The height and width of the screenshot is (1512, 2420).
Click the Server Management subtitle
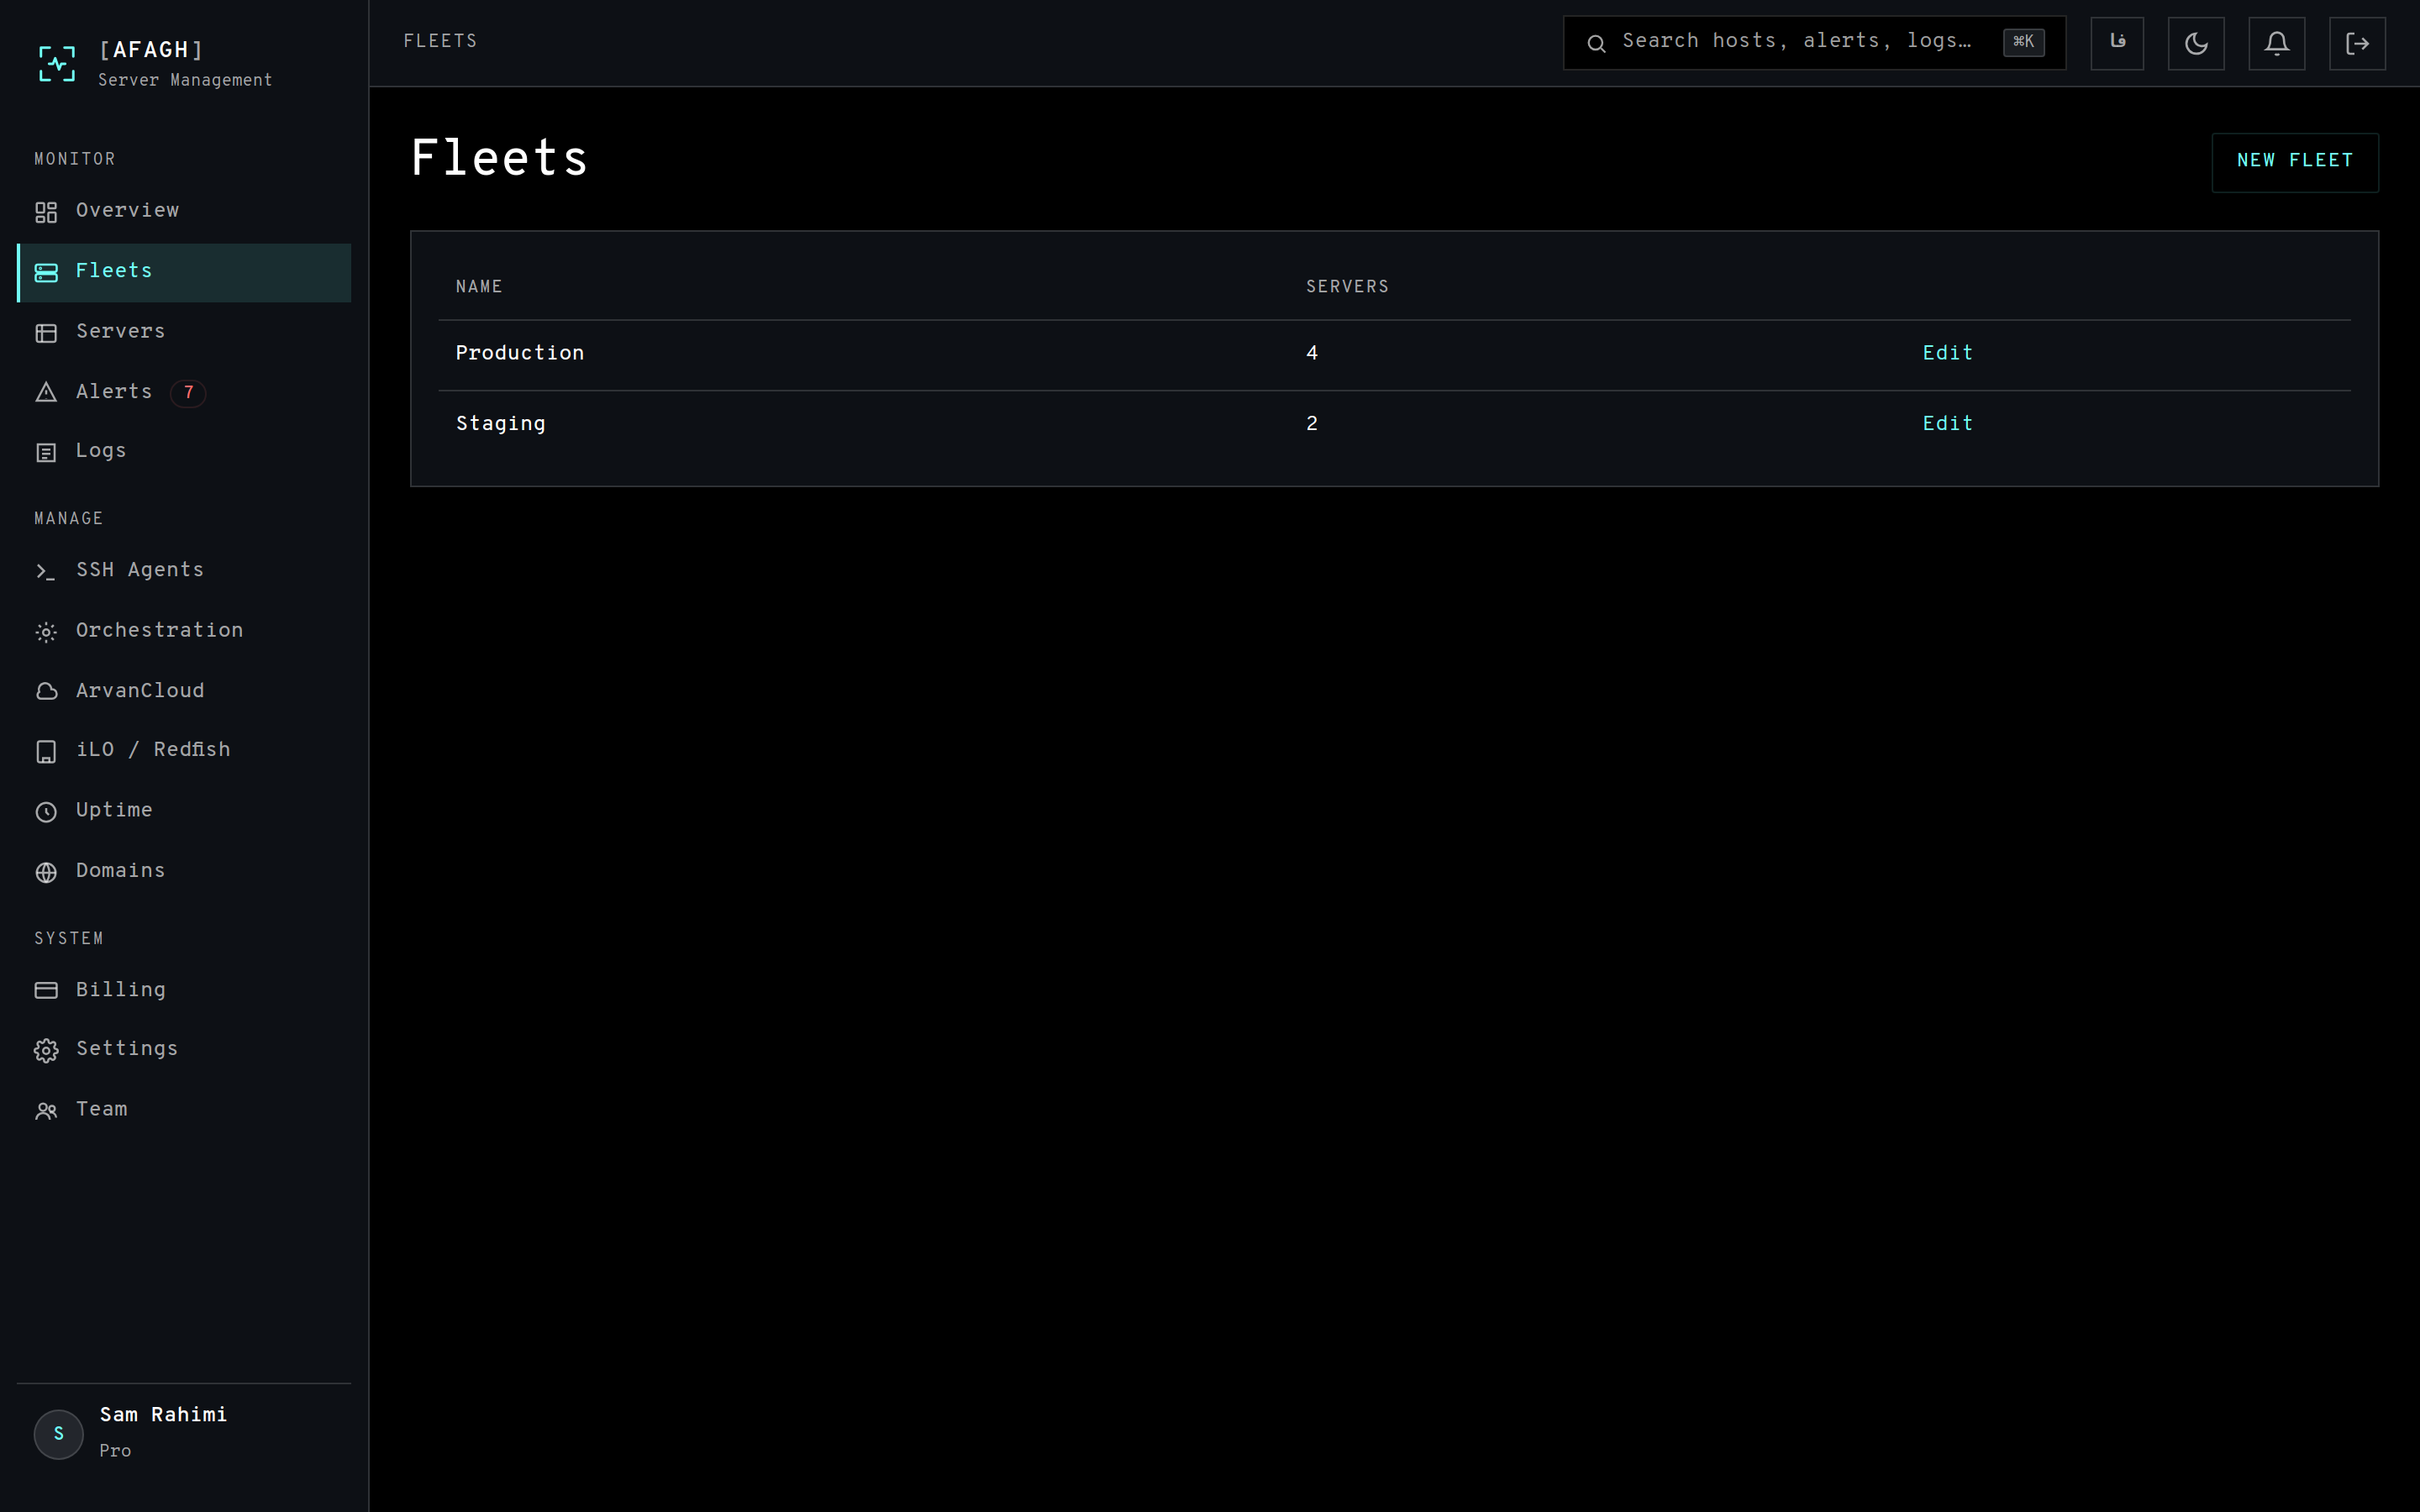185,80
